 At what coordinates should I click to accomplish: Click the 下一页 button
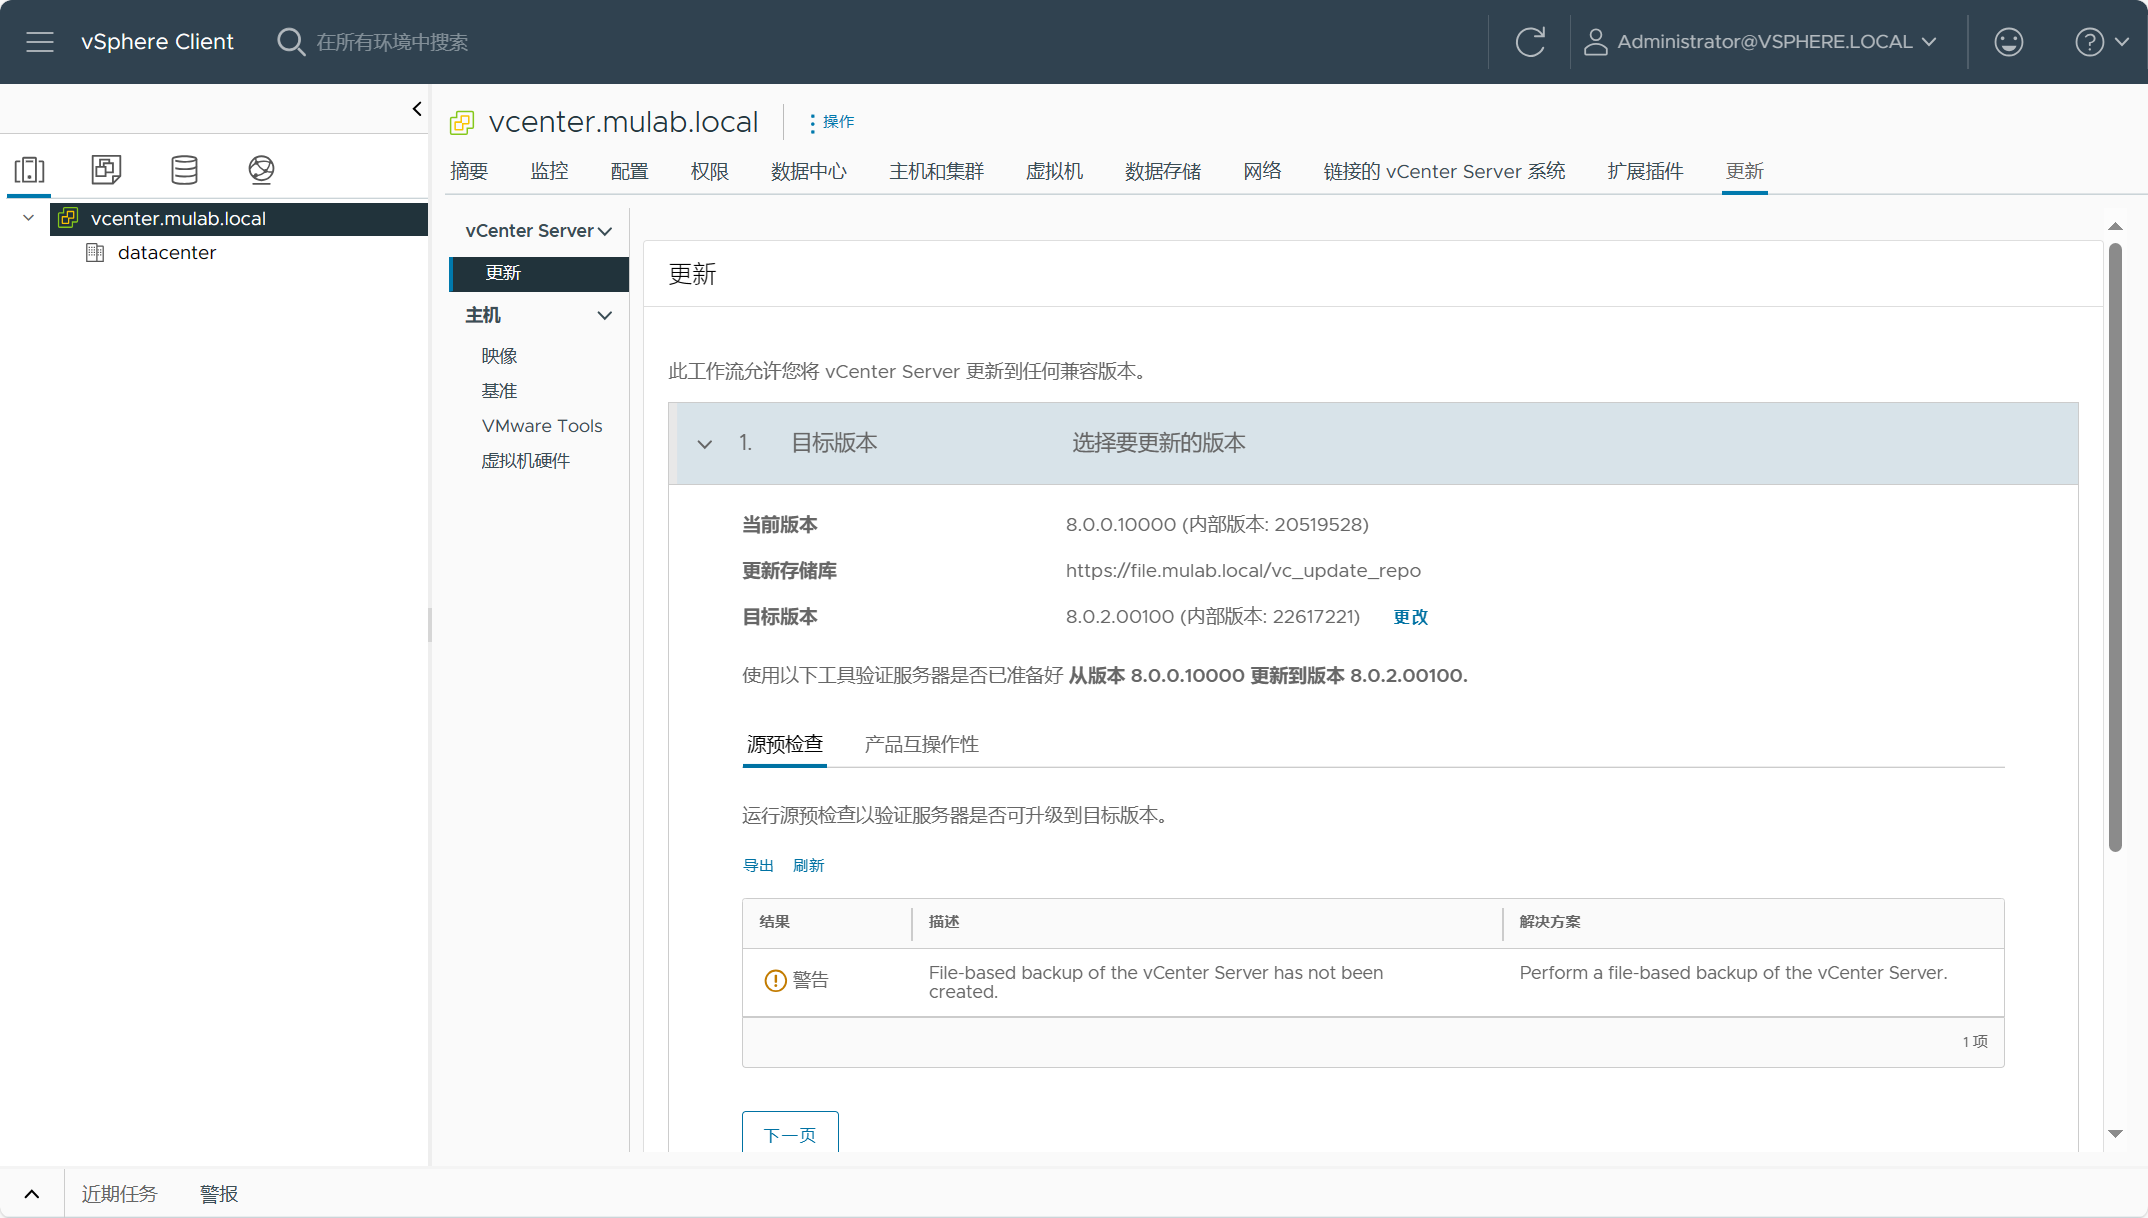(x=790, y=1133)
